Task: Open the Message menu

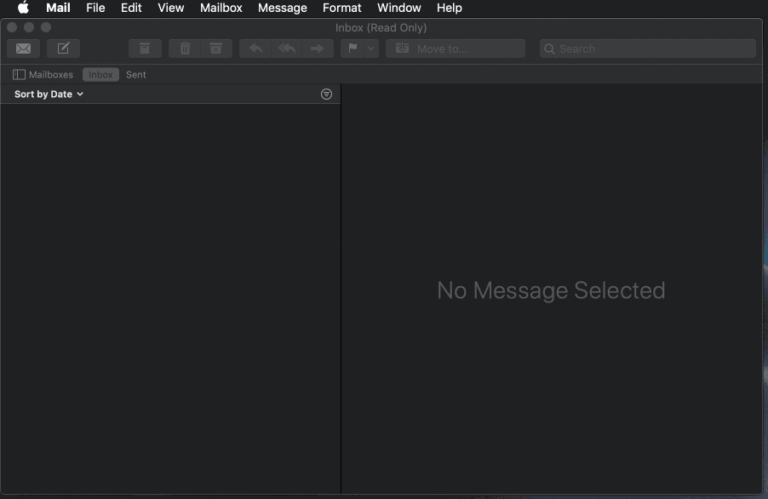Action: 282,8
